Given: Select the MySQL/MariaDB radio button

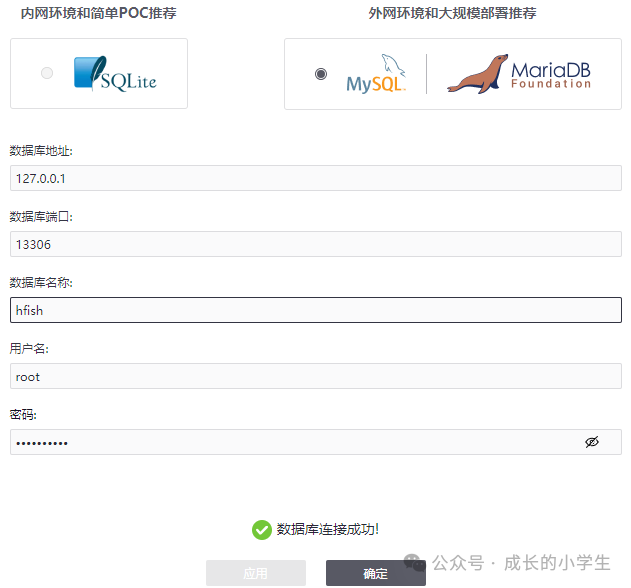Looking at the screenshot, I should coord(321,74).
